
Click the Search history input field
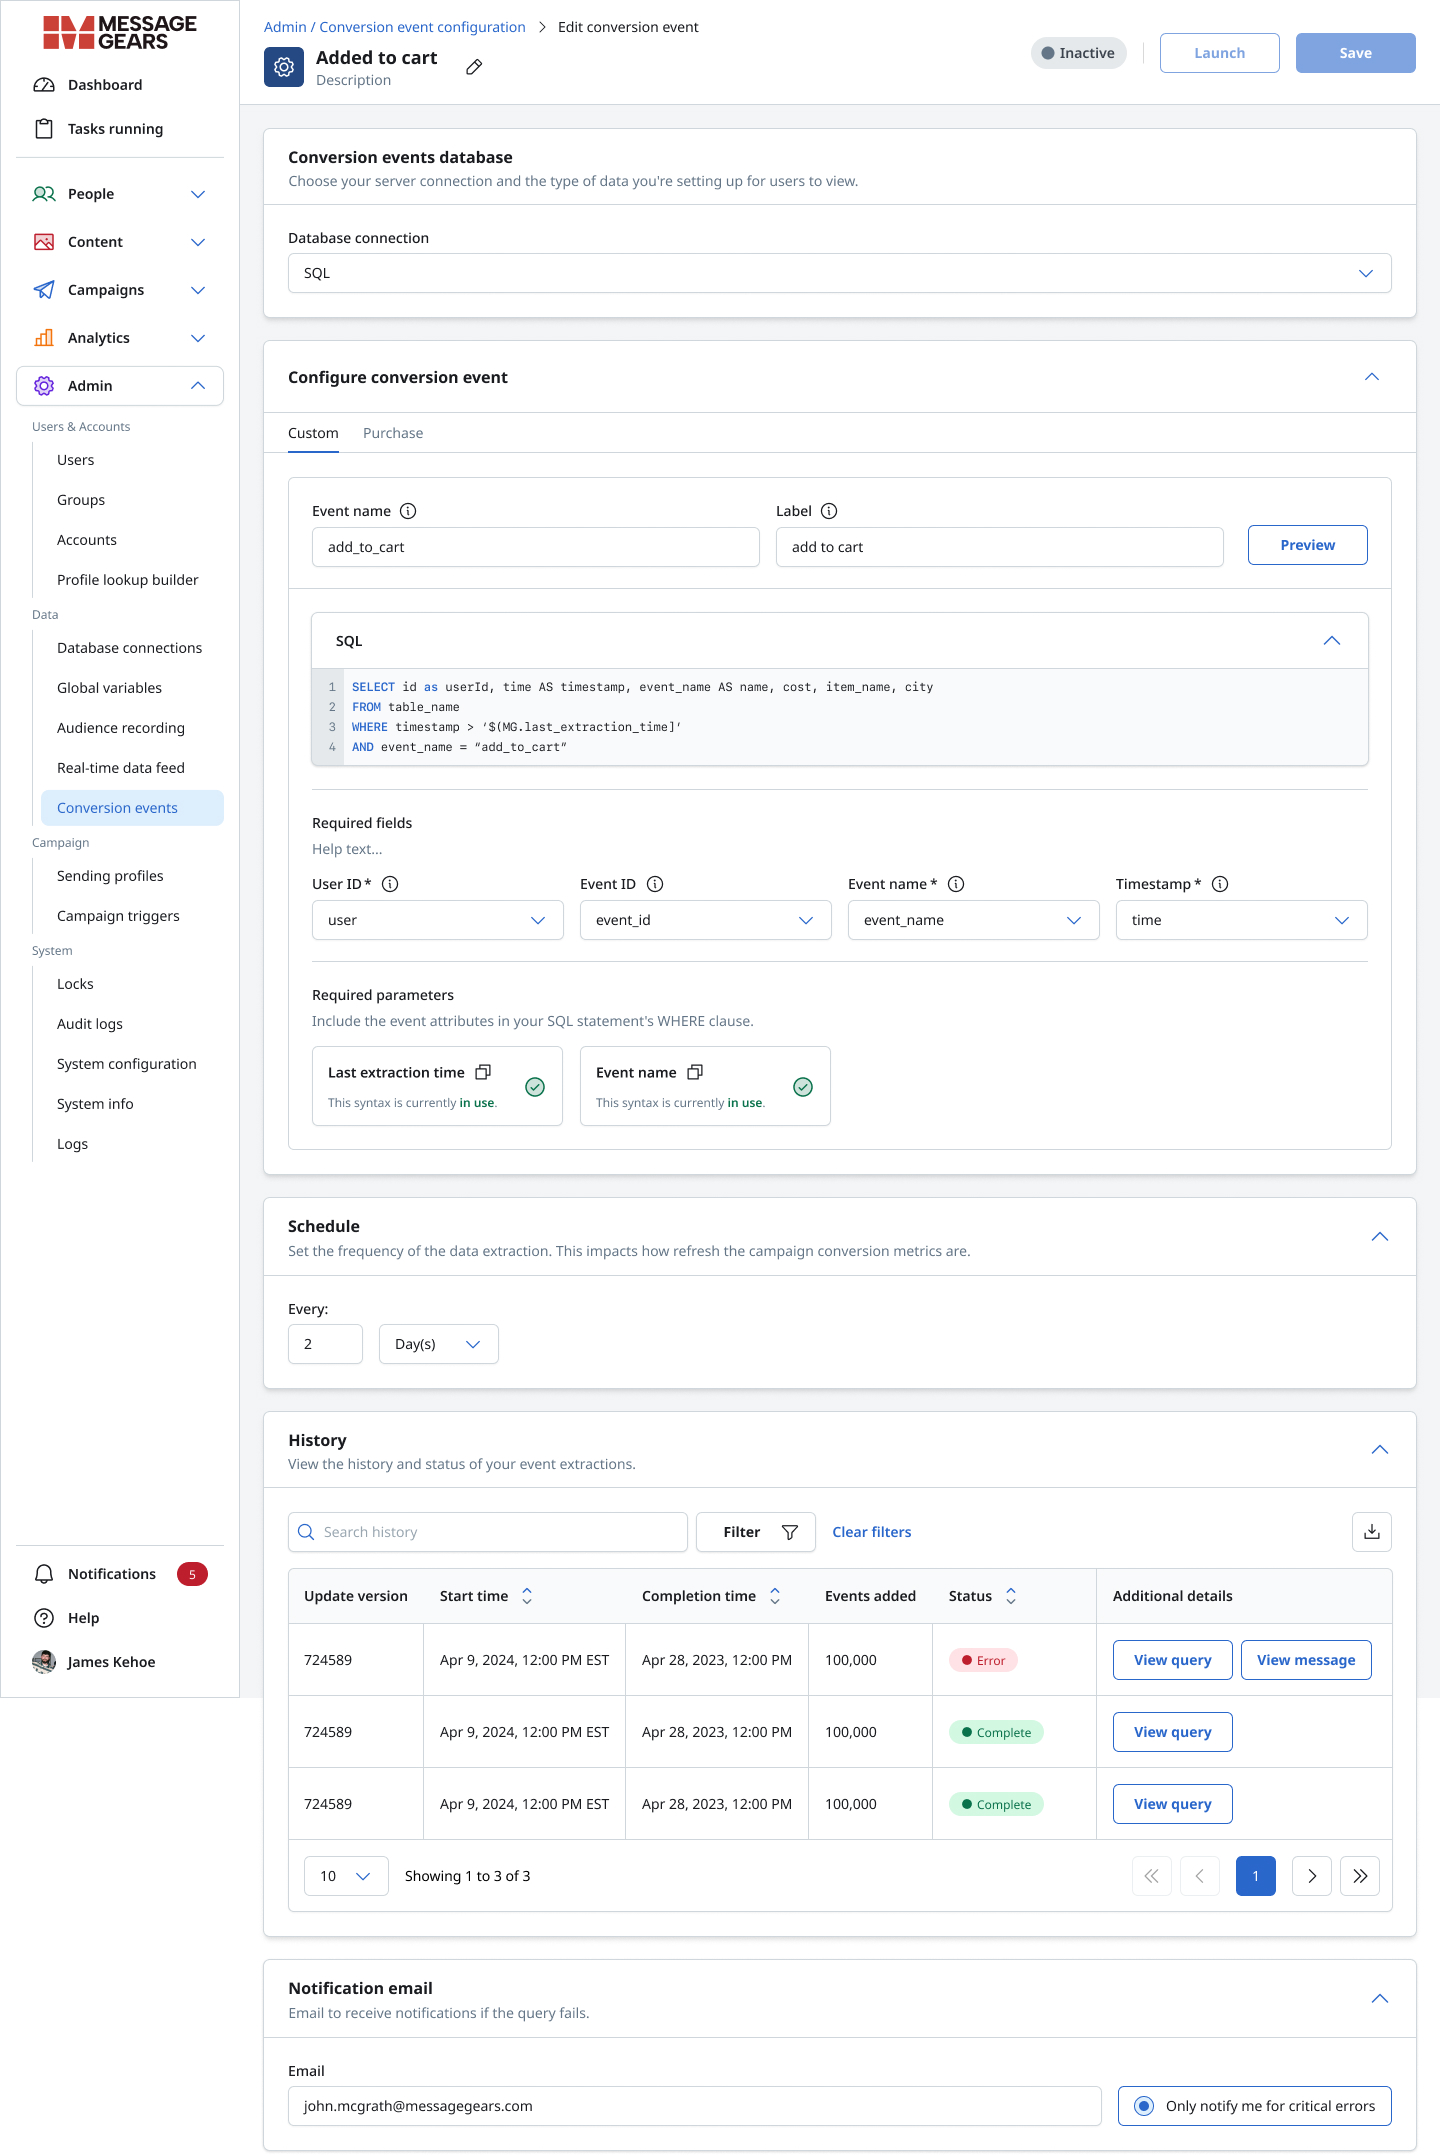point(488,1532)
